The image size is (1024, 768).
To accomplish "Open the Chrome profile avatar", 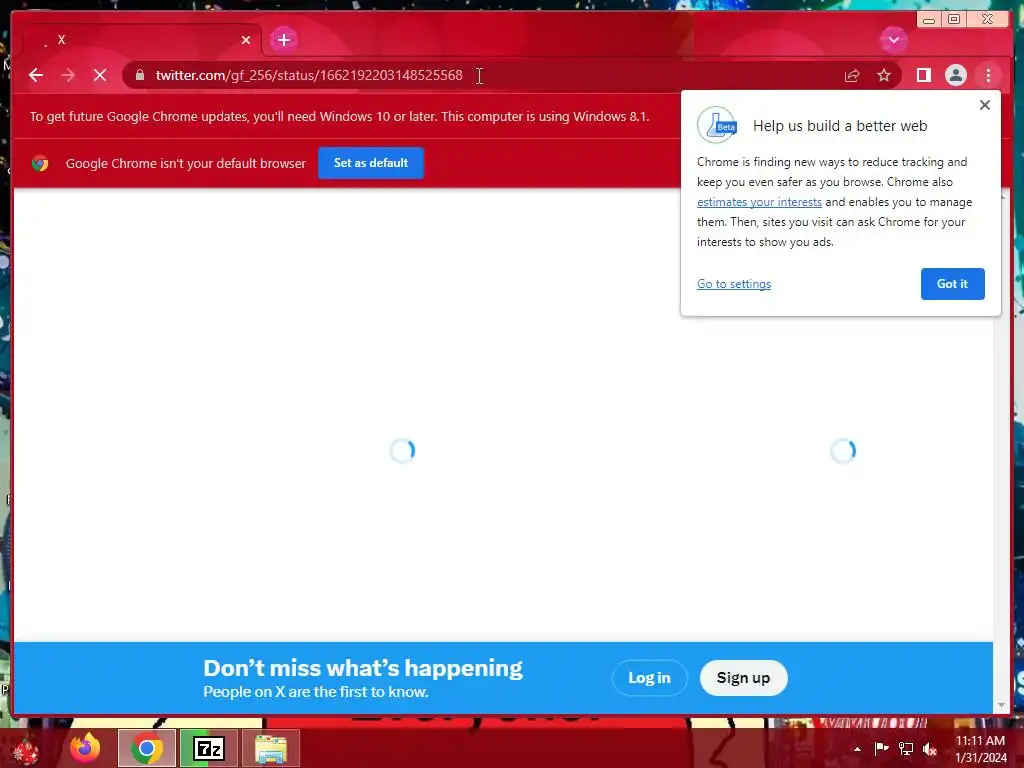I will 955,76.
